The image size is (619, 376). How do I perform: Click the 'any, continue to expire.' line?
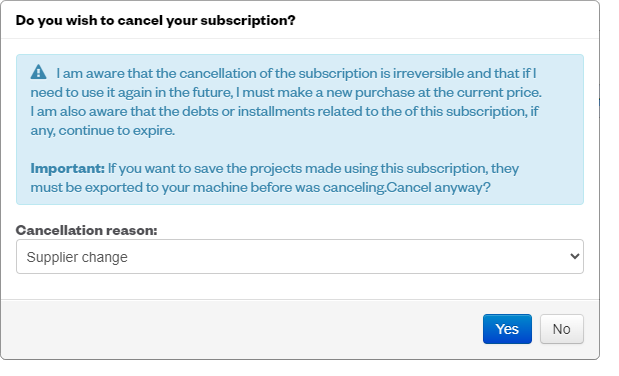[x=103, y=130]
